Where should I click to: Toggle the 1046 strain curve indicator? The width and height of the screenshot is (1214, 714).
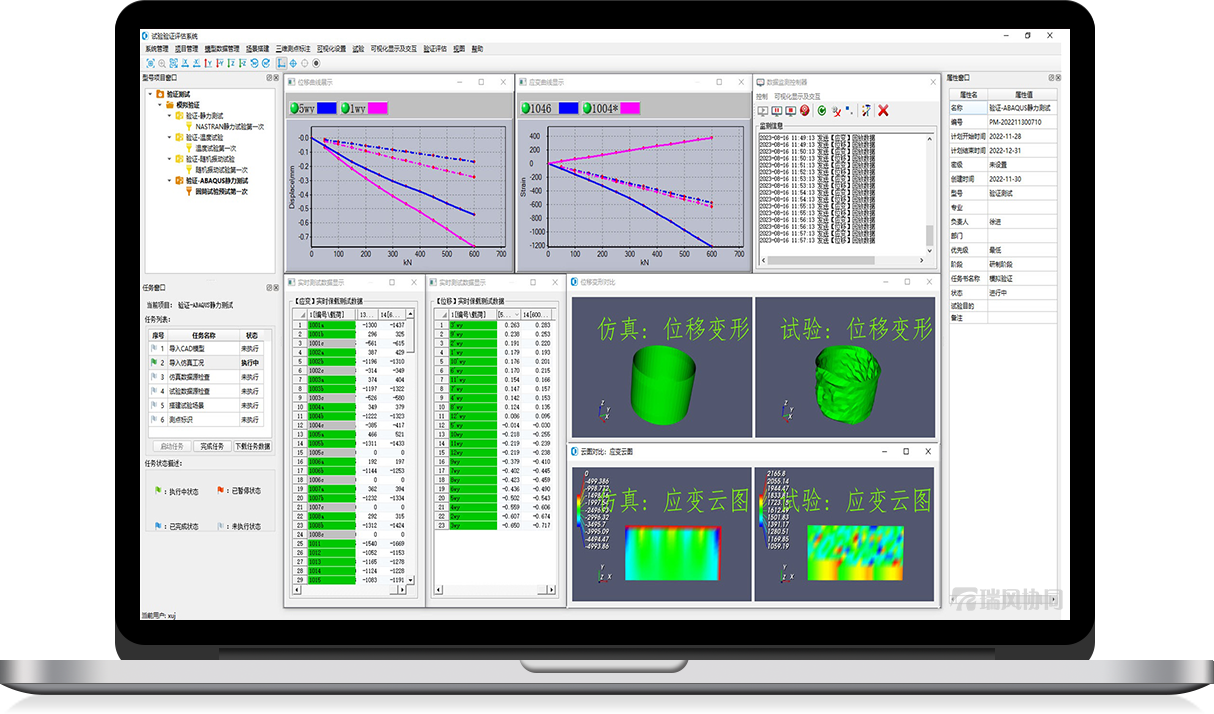click(x=525, y=108)
